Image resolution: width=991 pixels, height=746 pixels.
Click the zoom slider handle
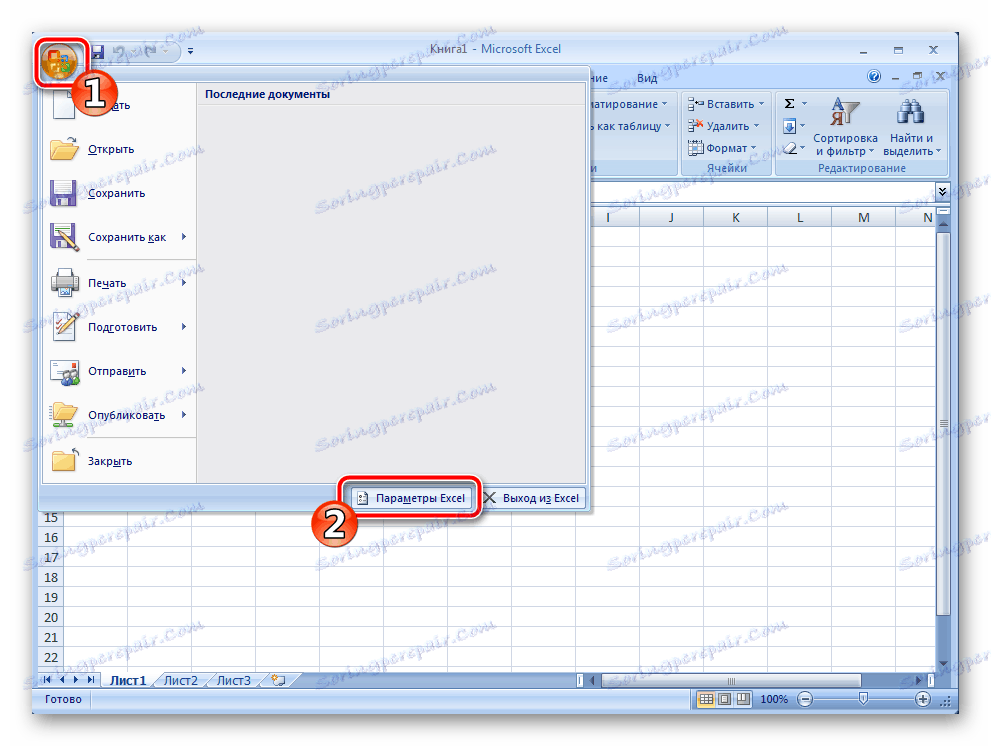(x=863, y=699)
